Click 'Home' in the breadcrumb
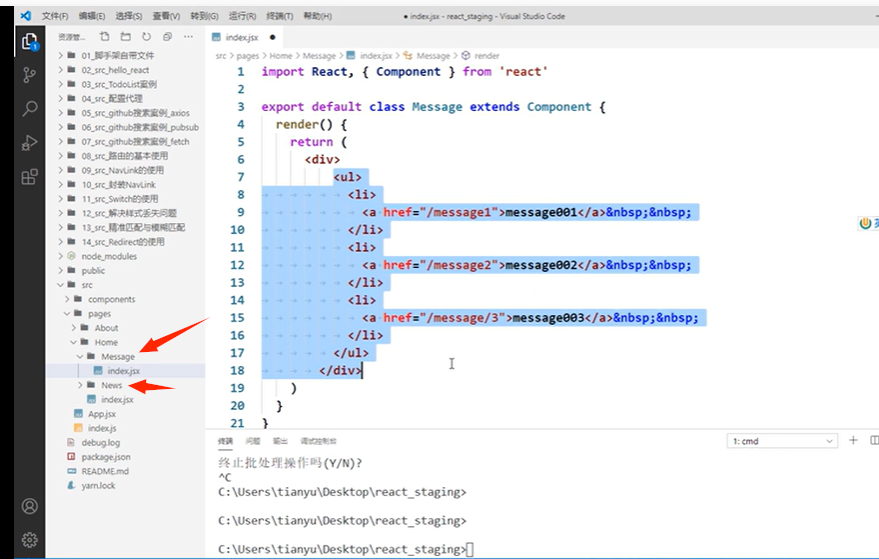879x559 pixels. point(281,56)
